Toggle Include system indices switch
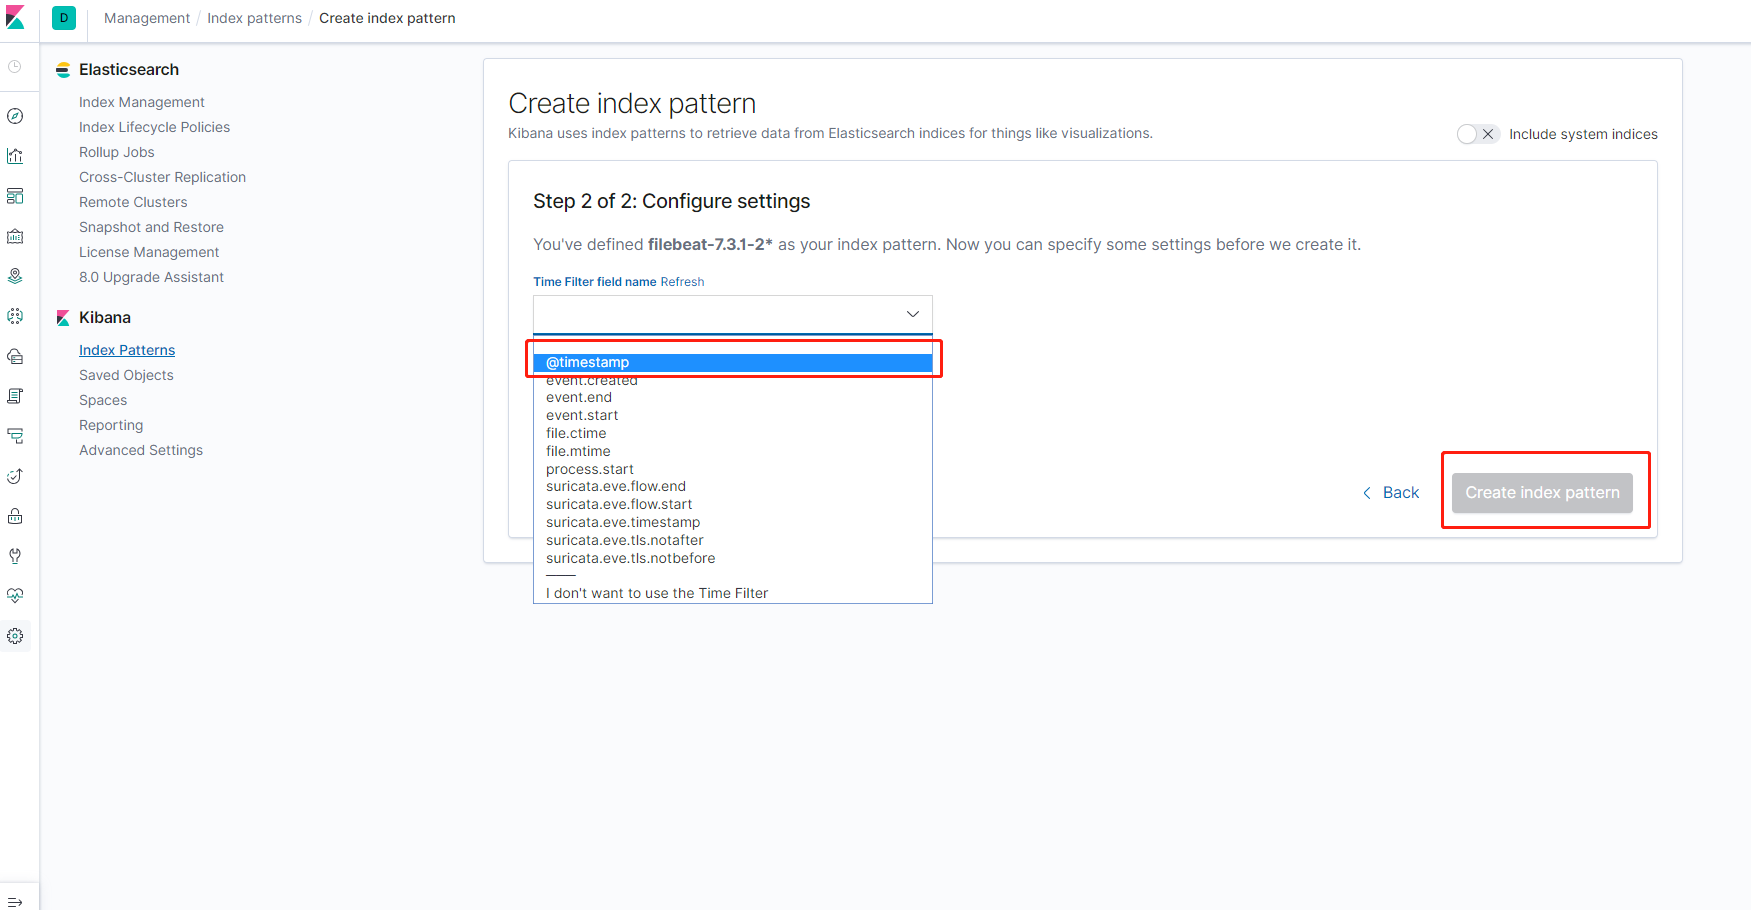This screenshot has height=910, width=1751. pos(1478,134)
